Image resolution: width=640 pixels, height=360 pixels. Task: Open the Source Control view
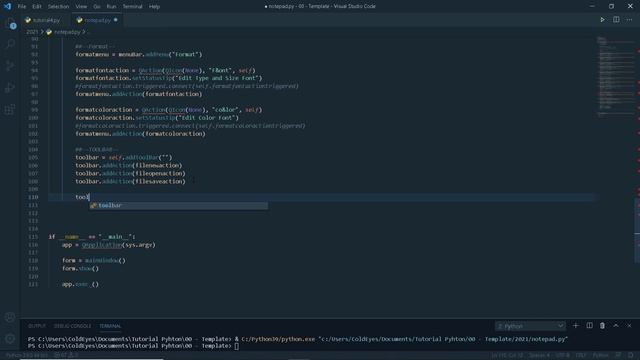pyautogui.click(x=10, y=66)
